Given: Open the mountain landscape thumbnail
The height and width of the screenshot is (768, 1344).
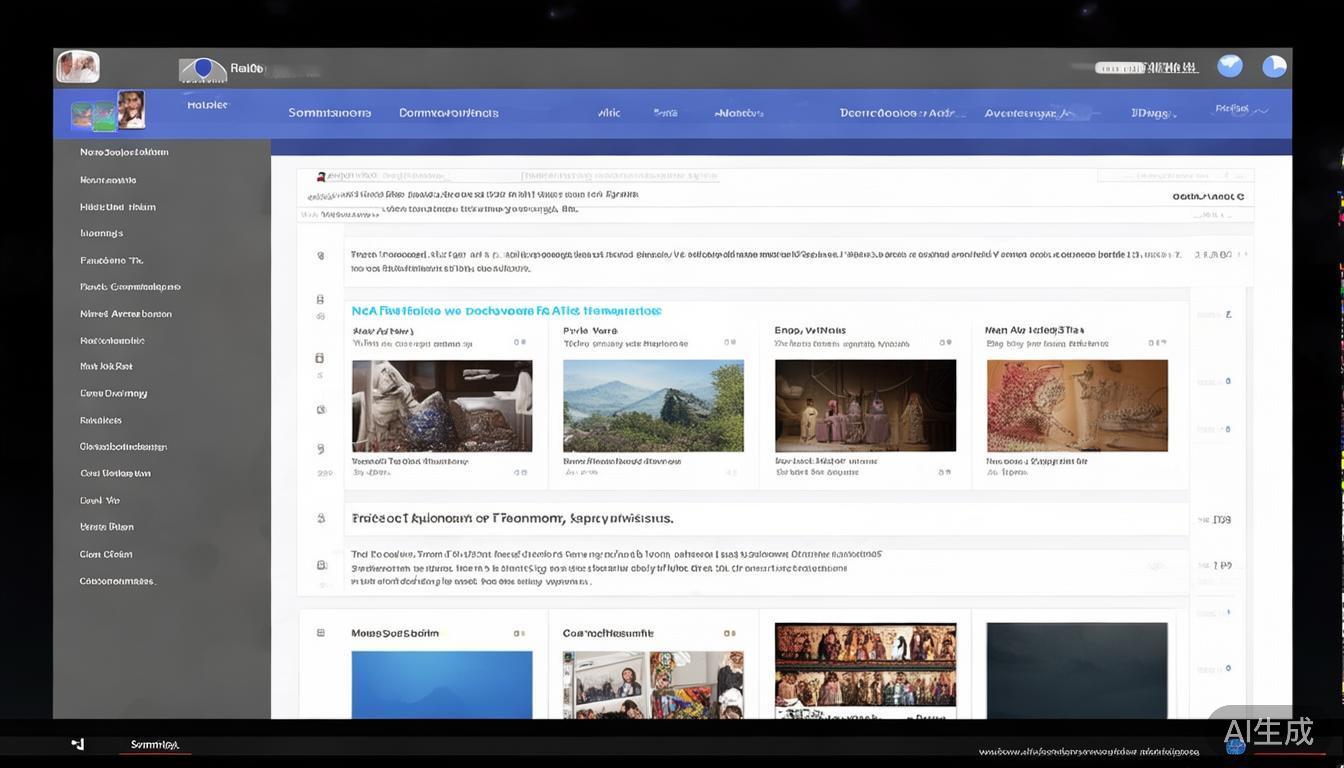Looking at the screenshot, I should click(653, 406).
